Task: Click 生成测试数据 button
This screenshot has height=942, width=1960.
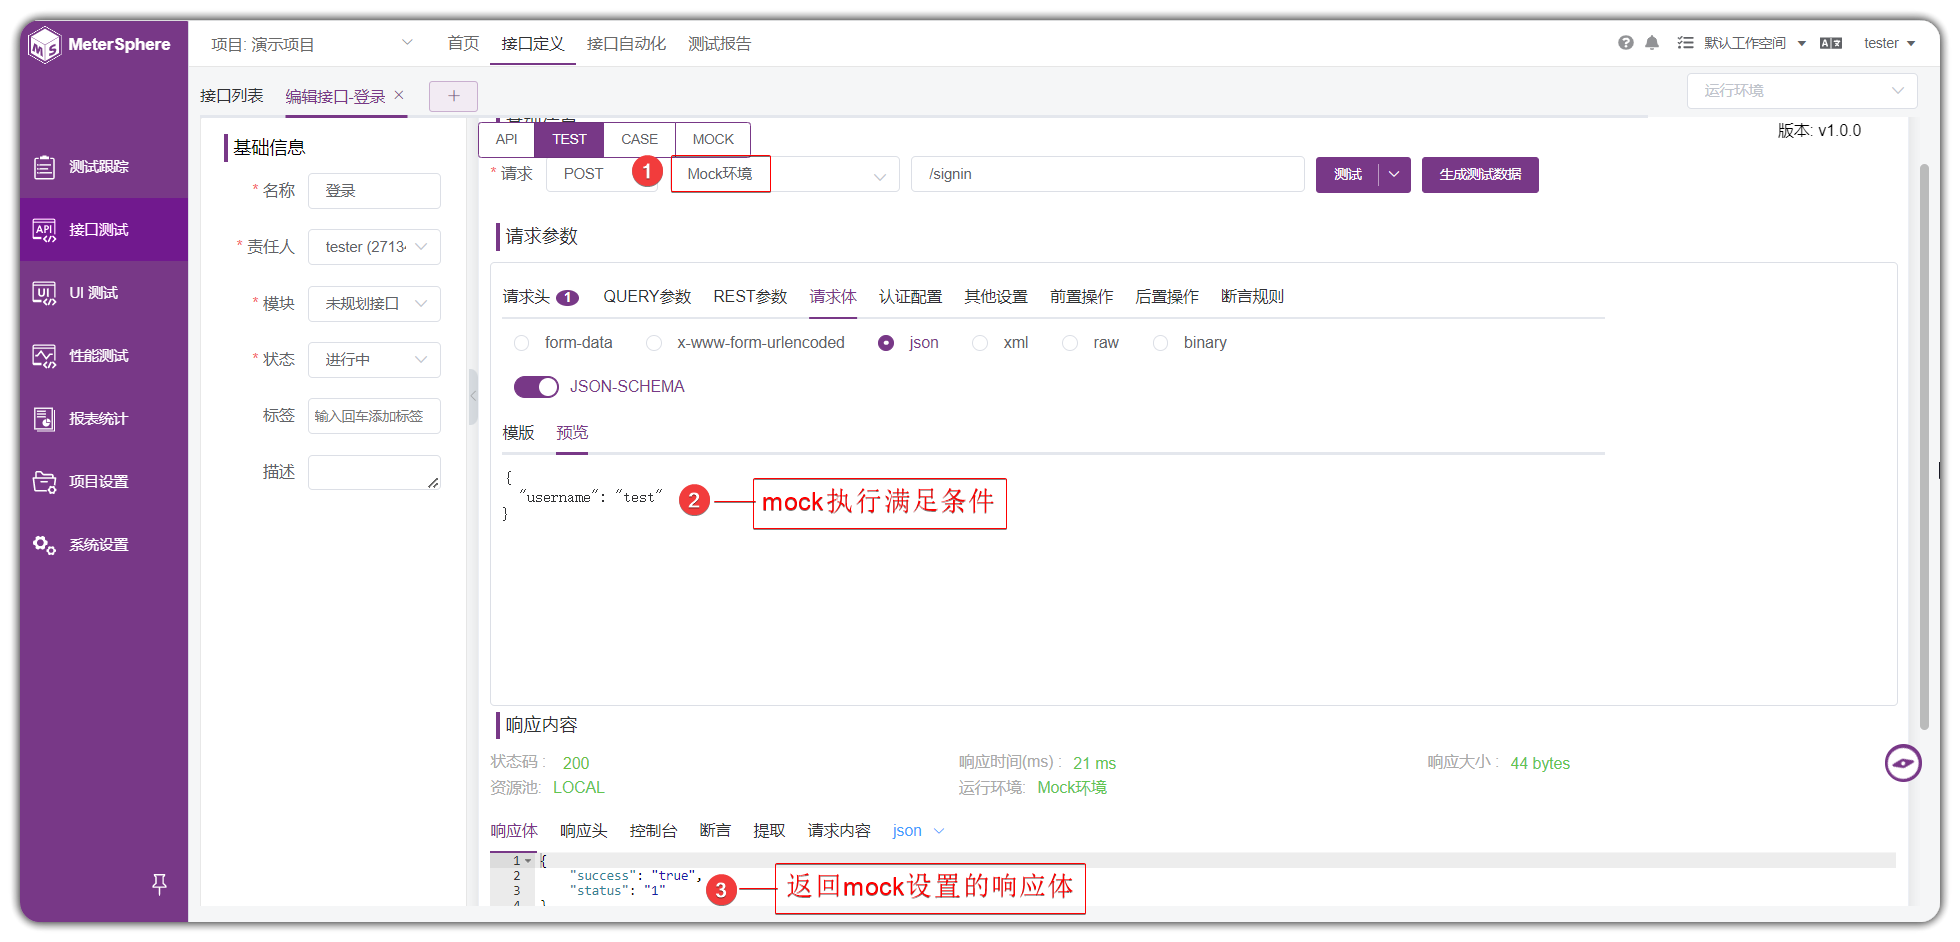Action: tap(1480, 174)
